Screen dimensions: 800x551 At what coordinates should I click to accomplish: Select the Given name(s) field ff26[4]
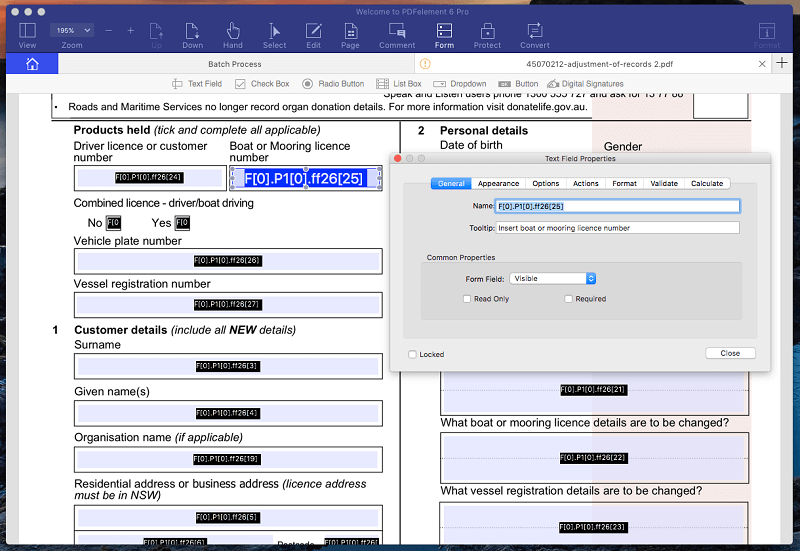pos(228,413)
